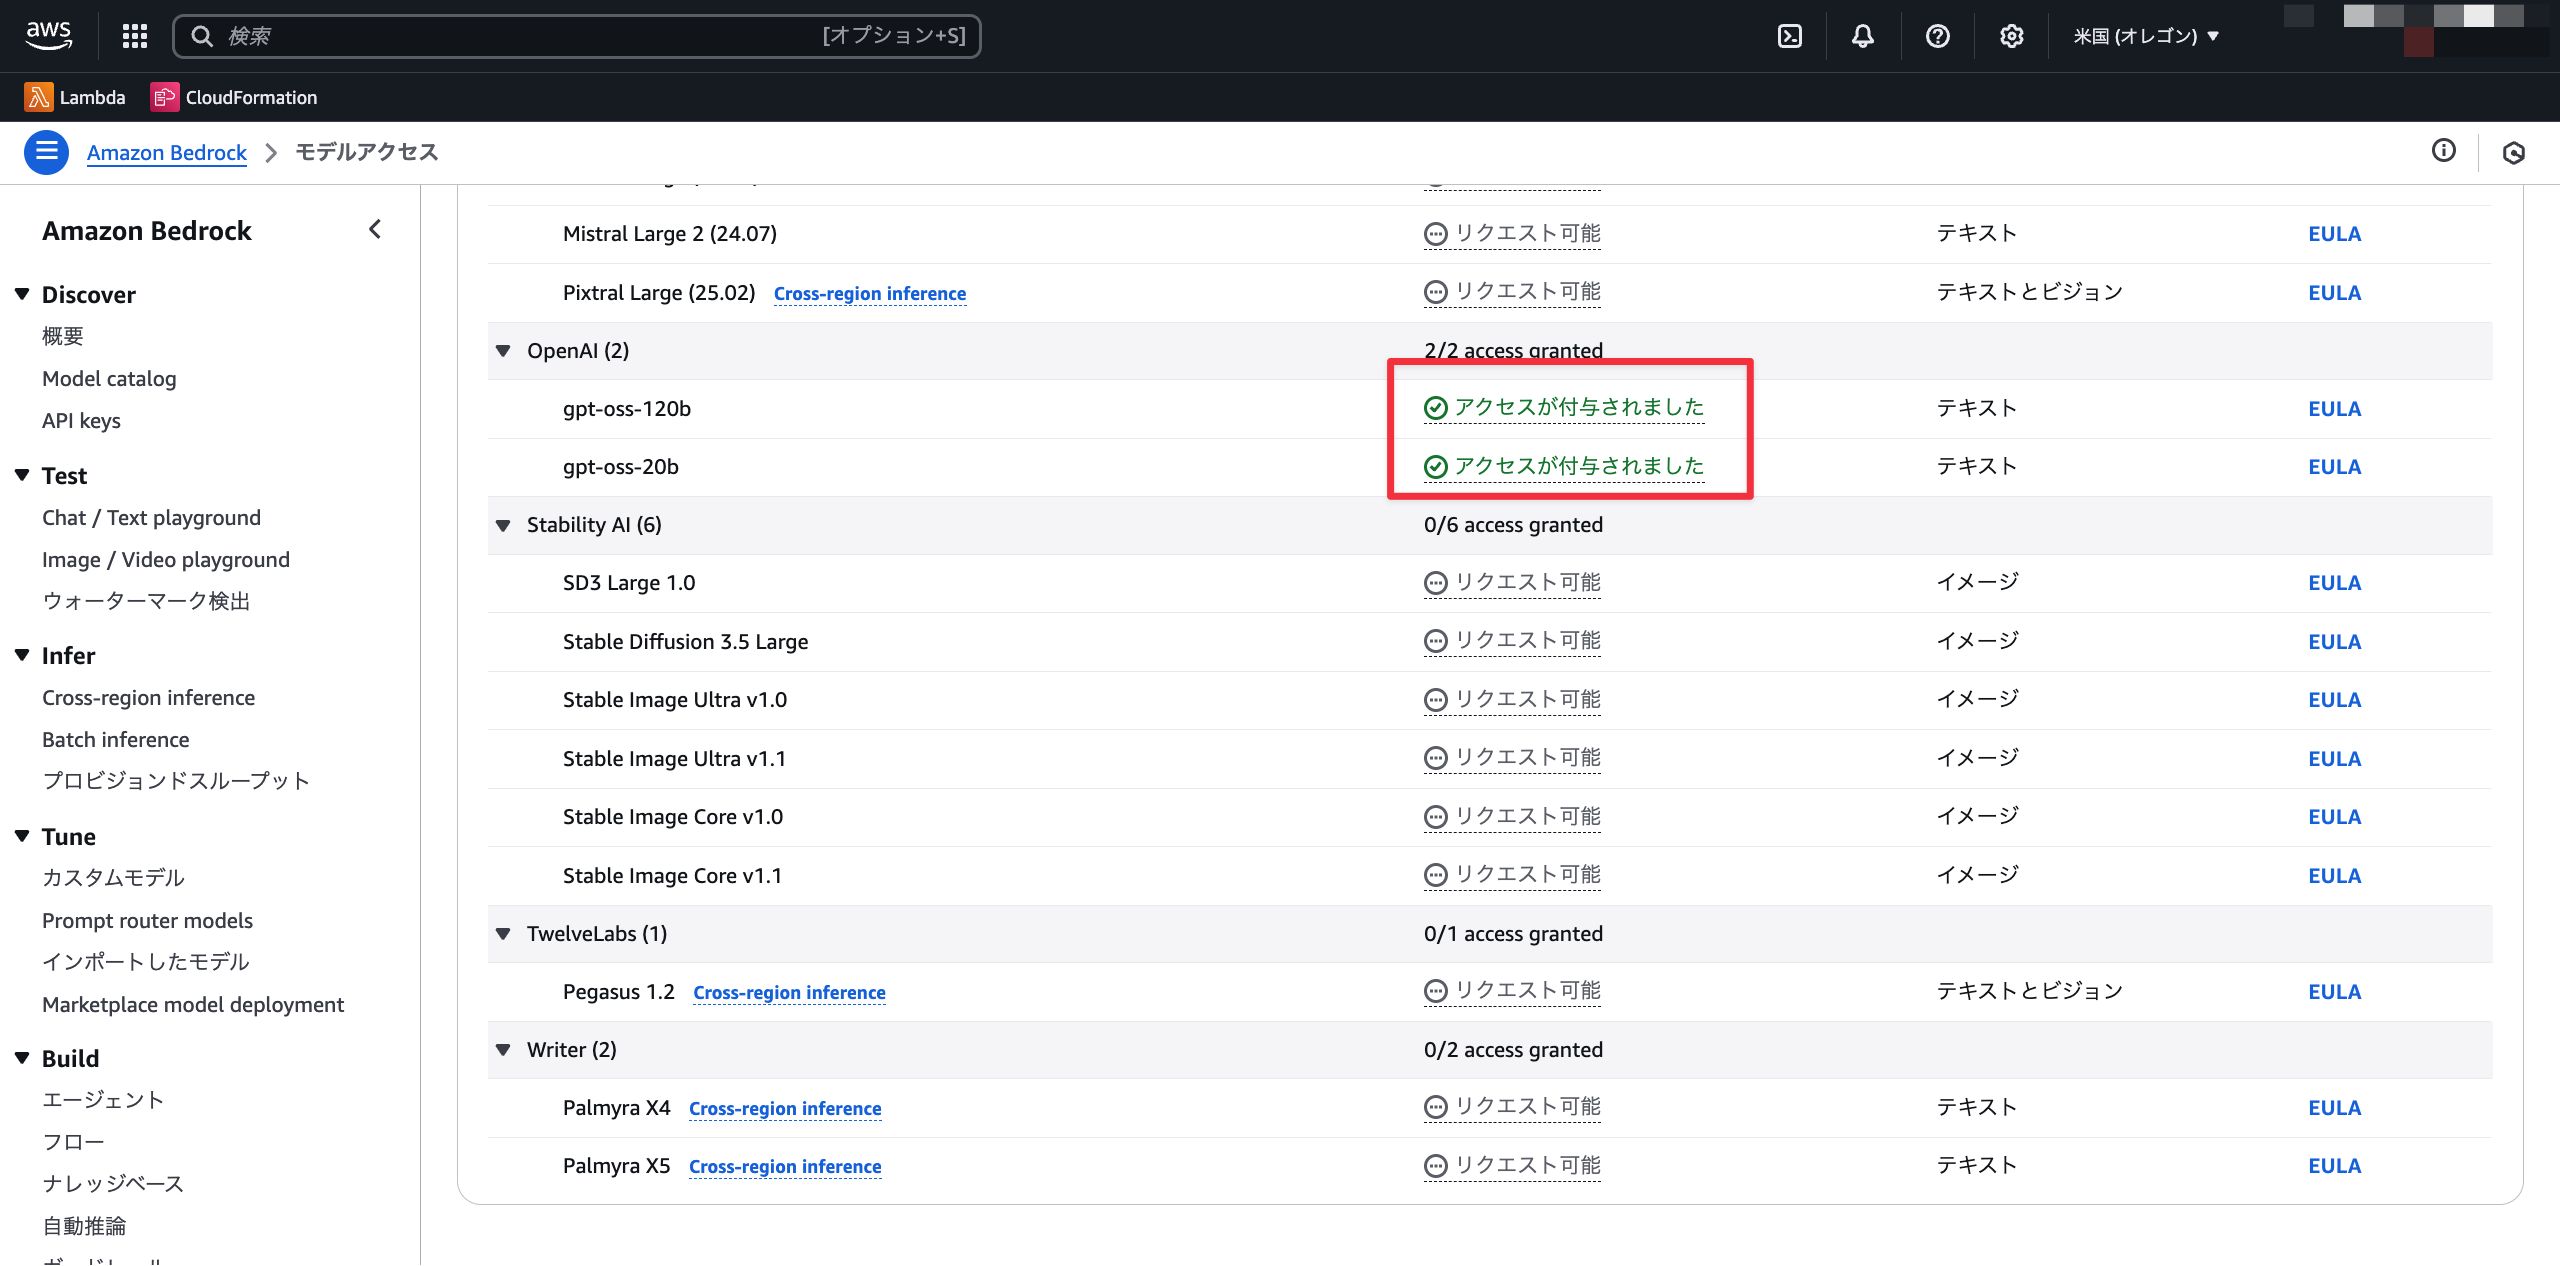Open CloudShell terminal icon
This screenshot has height=1266, width=2560.
(x=1790, y=36)
